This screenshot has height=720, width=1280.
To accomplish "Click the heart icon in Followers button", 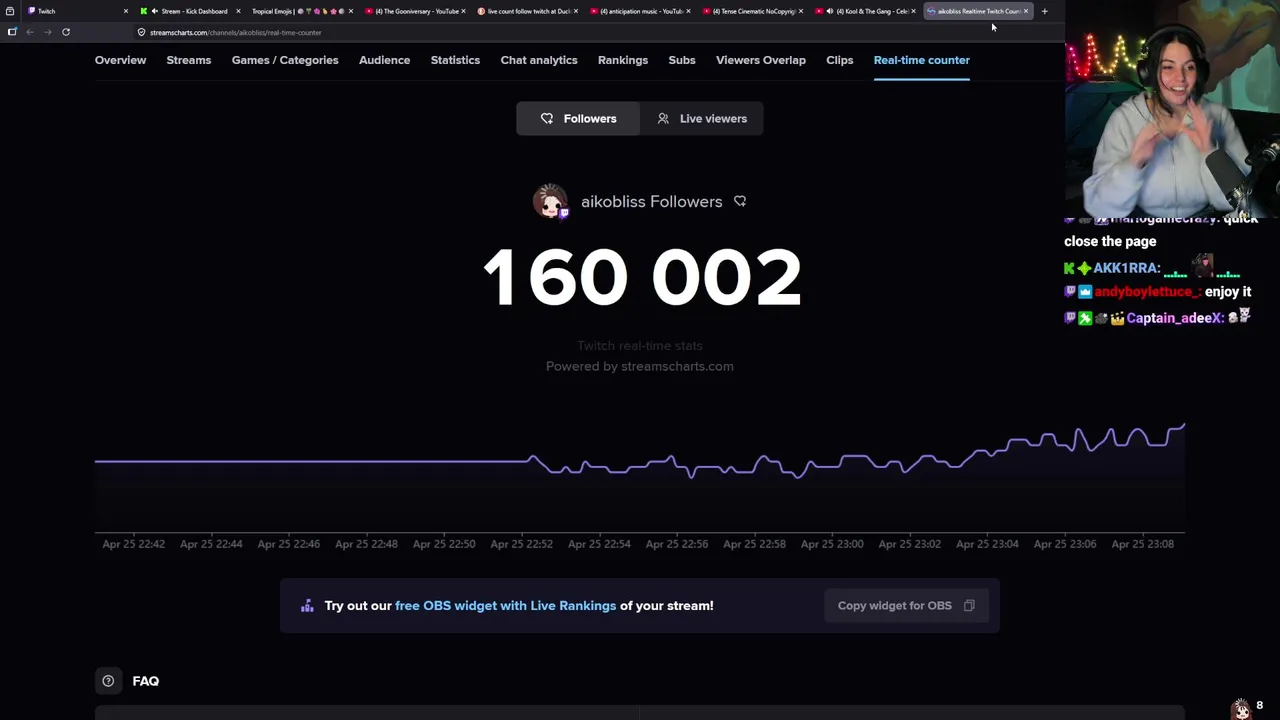I will coord(547,118).
